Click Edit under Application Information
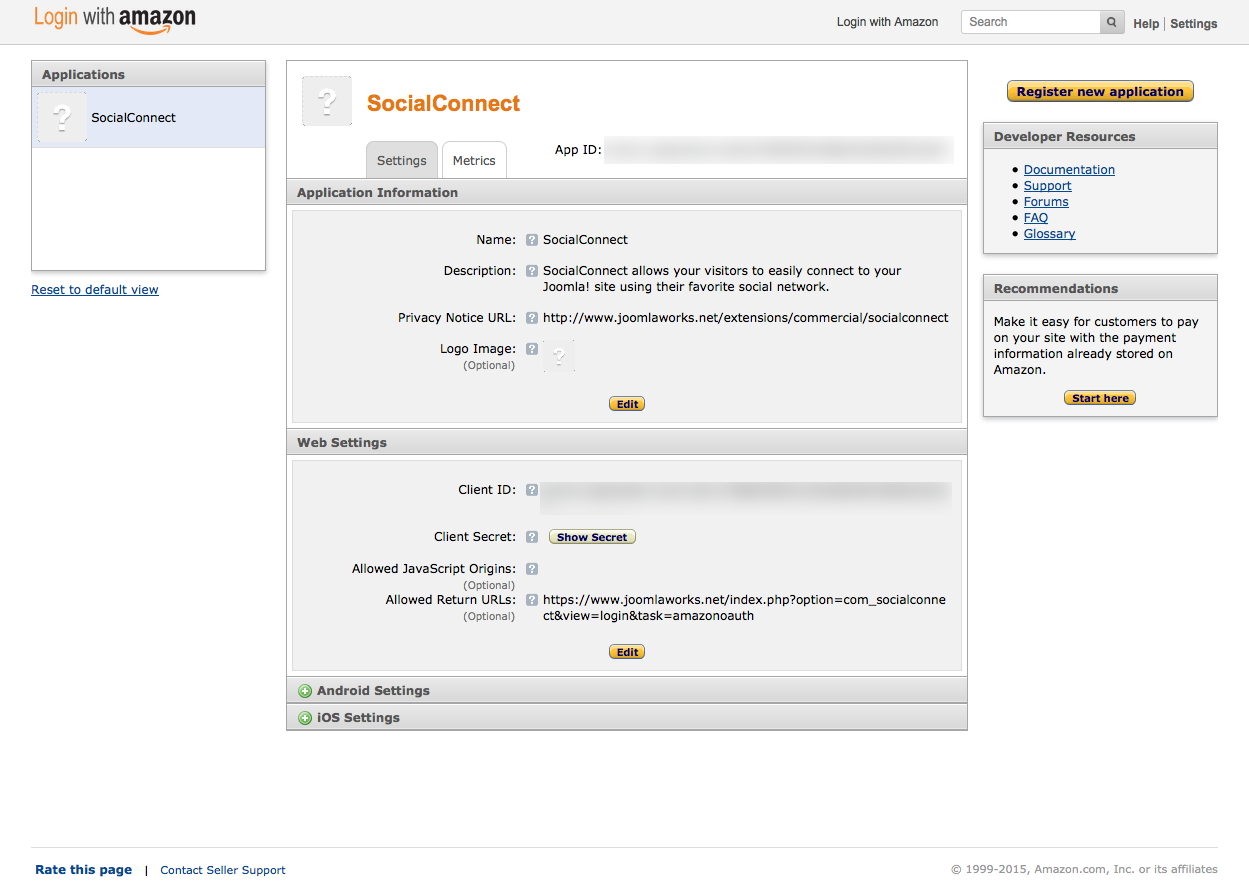 [627, 404]
